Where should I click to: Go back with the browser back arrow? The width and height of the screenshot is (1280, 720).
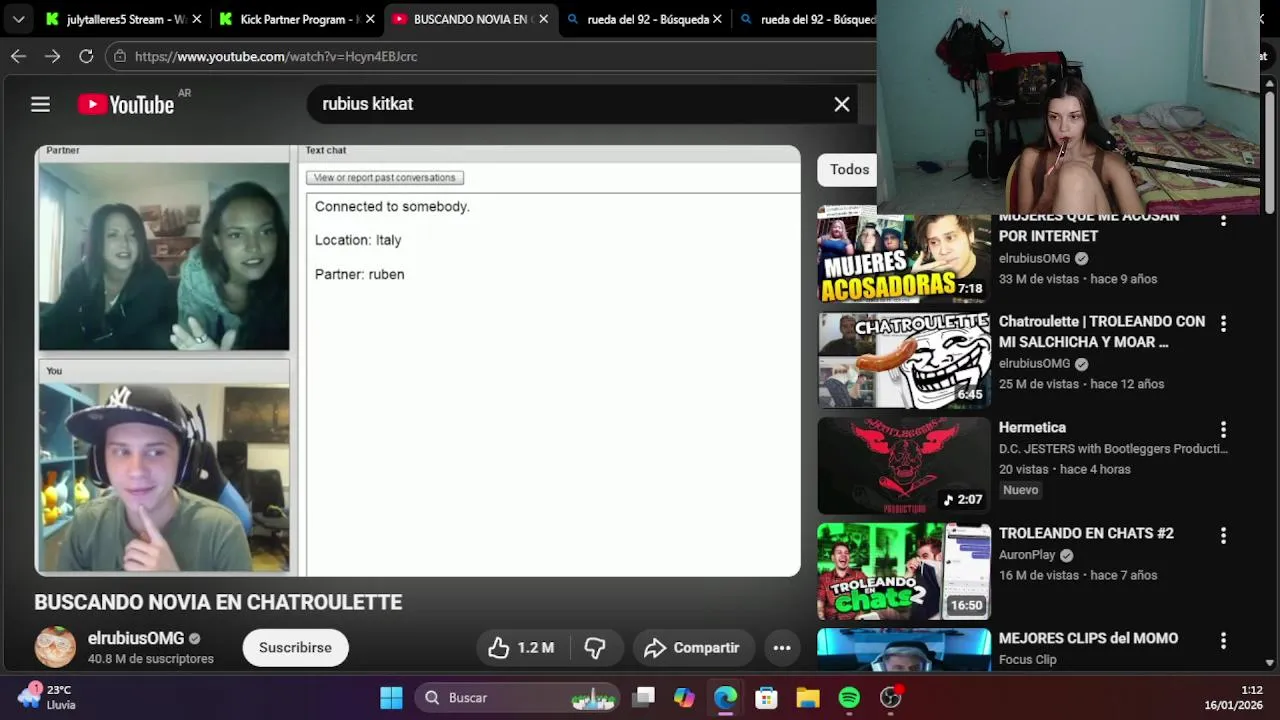[x=18, y=56]
